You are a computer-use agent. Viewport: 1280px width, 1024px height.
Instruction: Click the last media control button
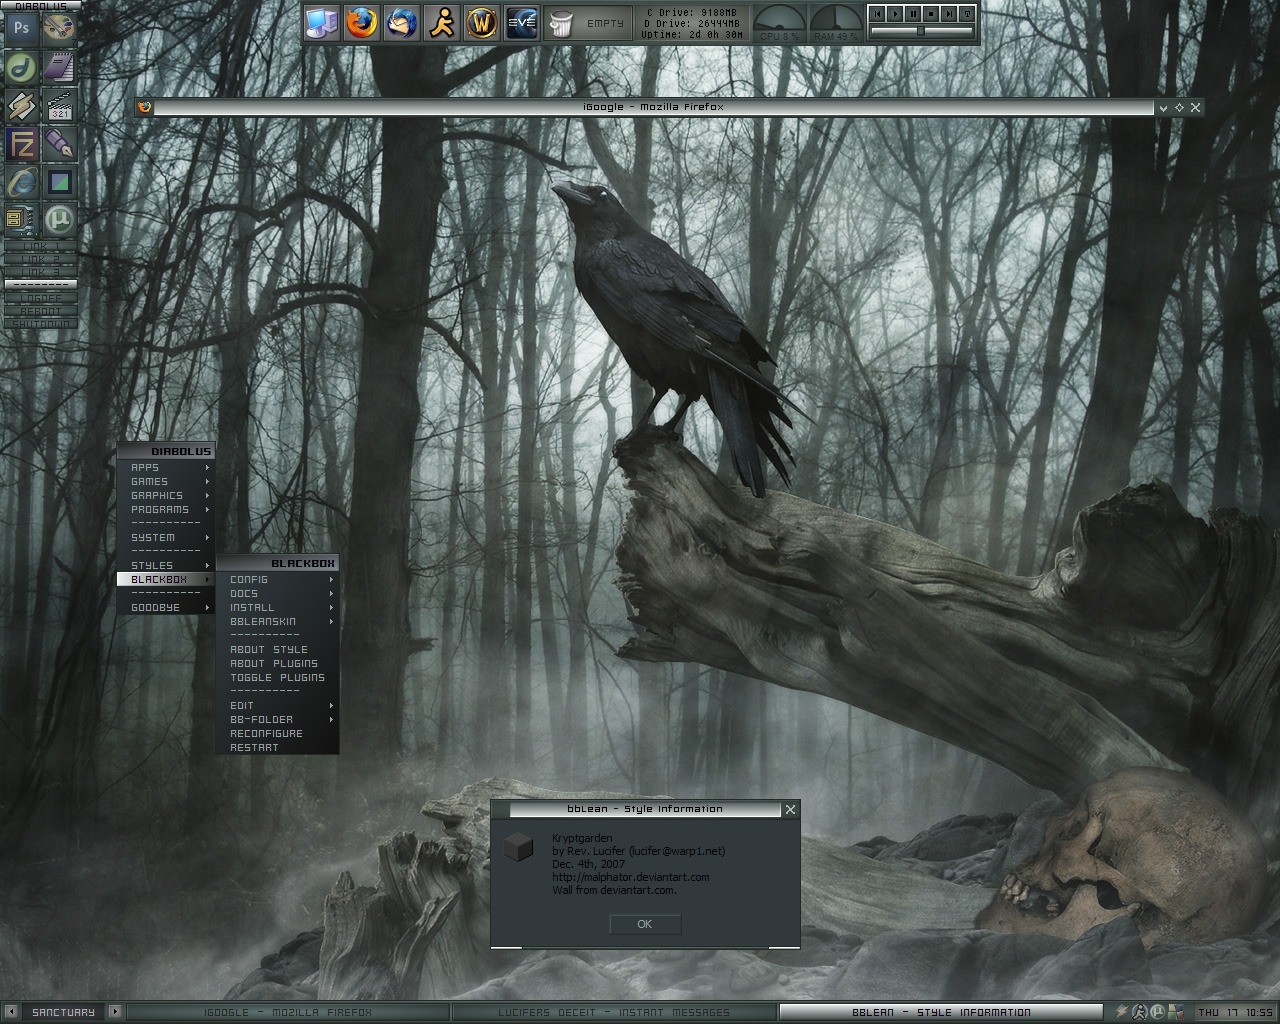(967, 14)
